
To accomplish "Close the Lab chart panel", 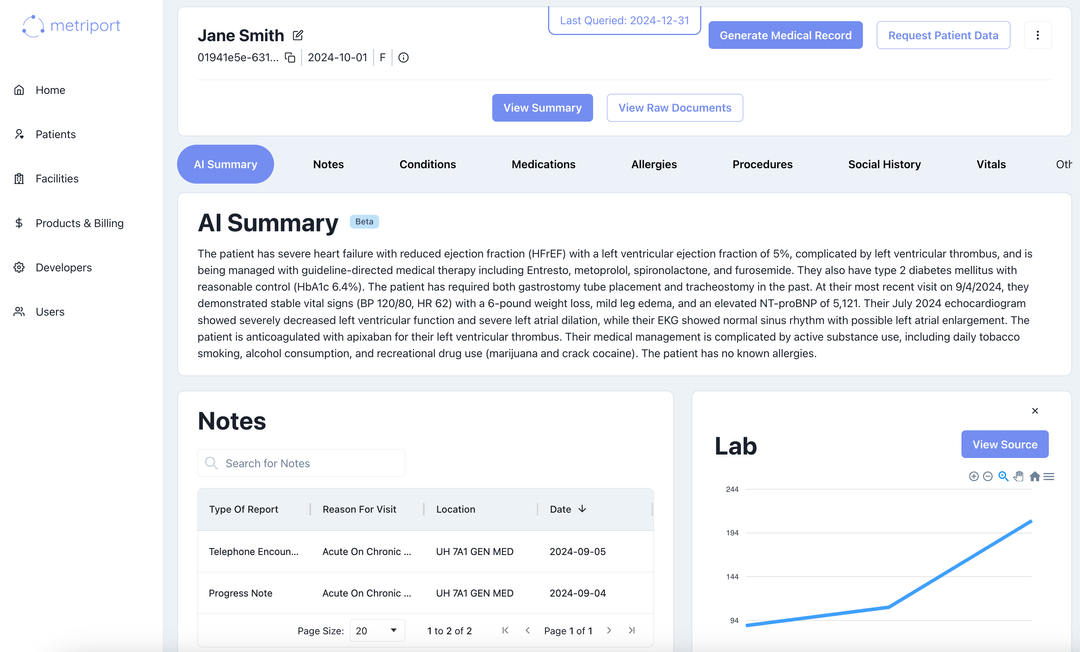I will coord(1035,411).
